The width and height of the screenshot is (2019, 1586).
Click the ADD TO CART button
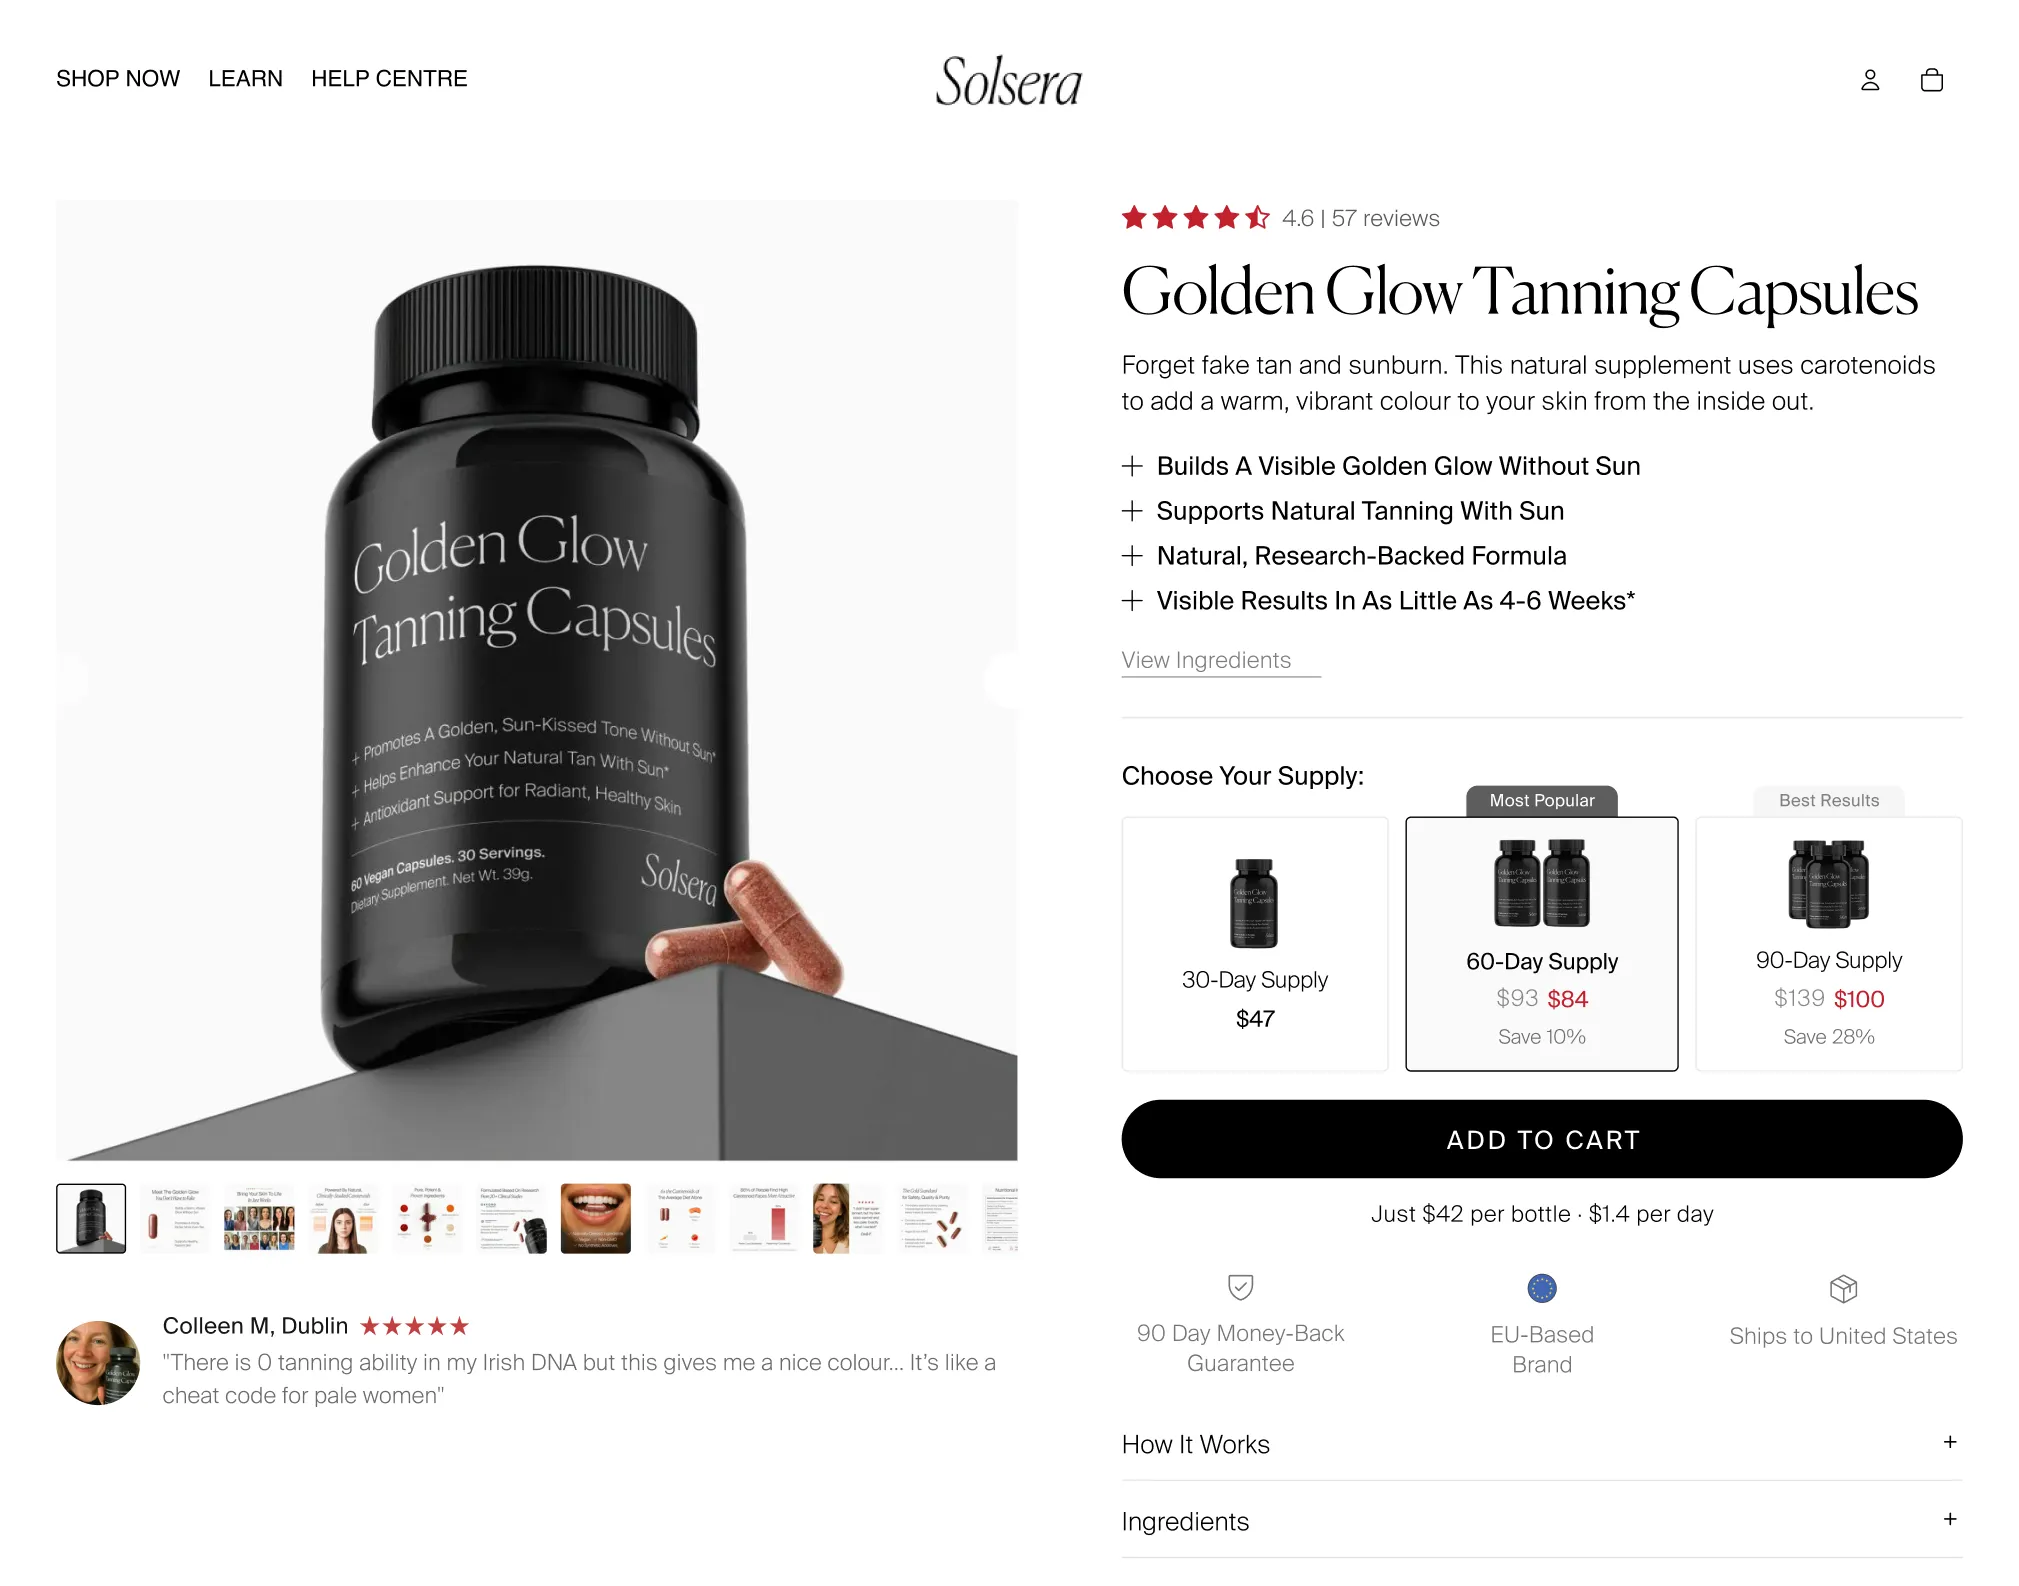pyautogui.click(x=1541, y=1139)
